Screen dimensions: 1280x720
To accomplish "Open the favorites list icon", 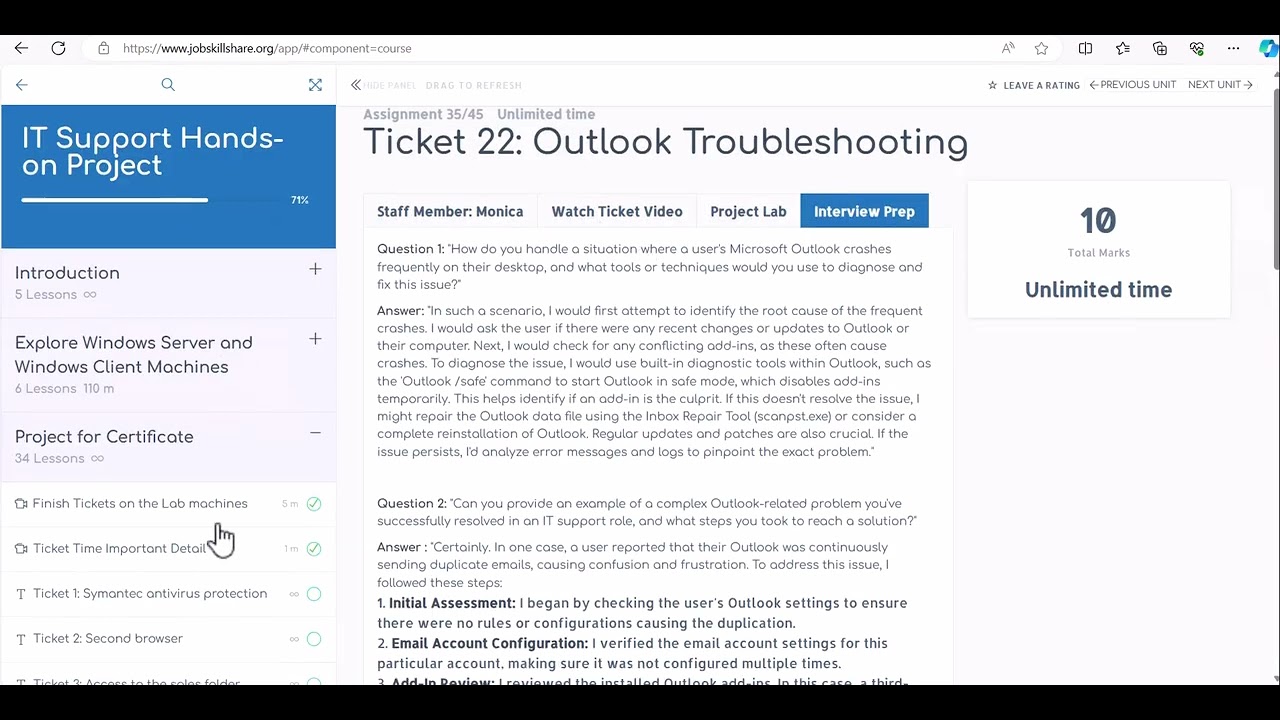I will pyautogui.click(x=1123, y=48).
